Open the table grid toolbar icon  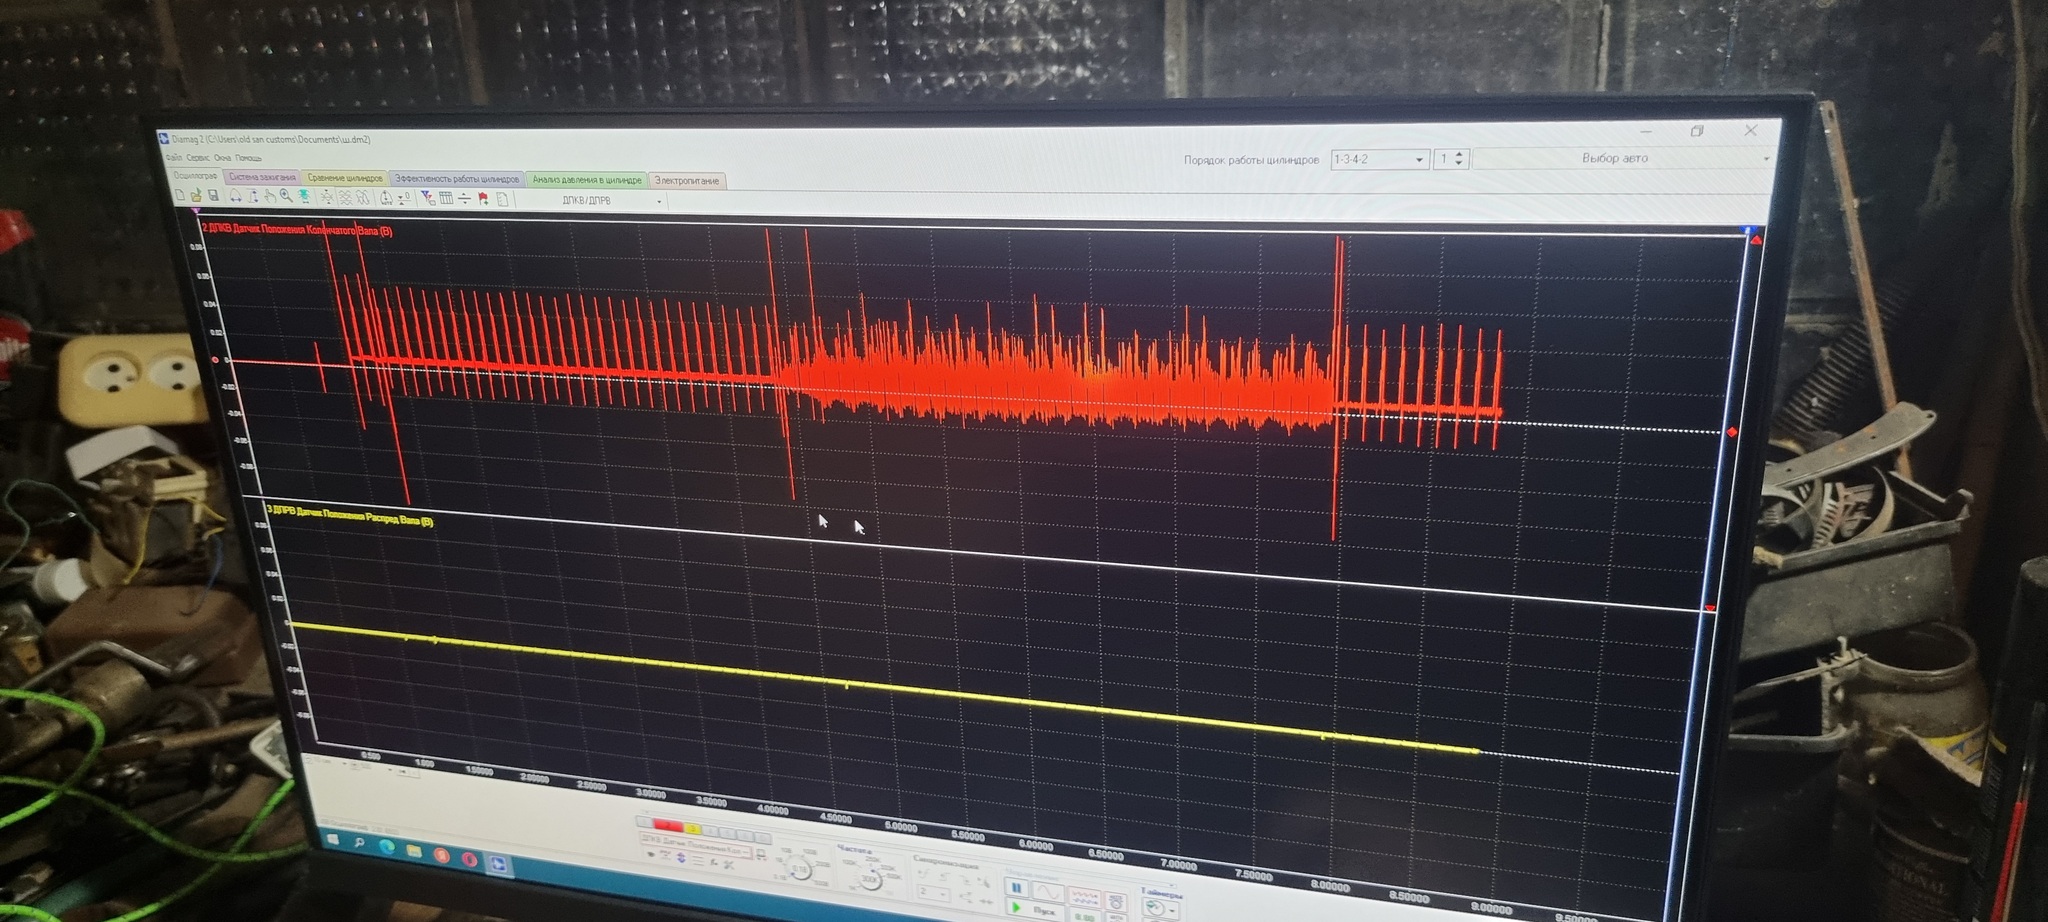pos(446,198)
